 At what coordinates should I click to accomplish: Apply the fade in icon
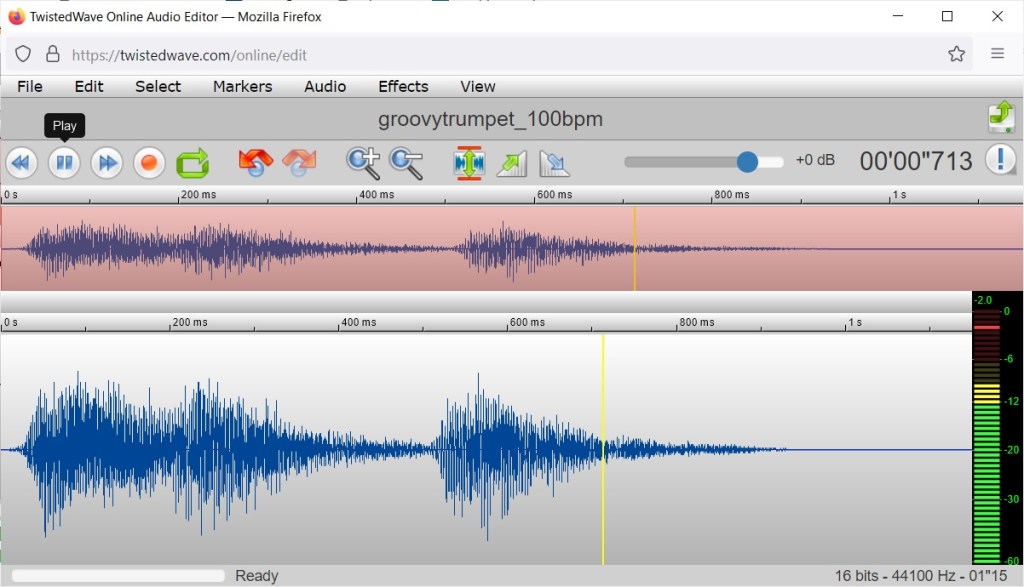[x=511, y=162]
